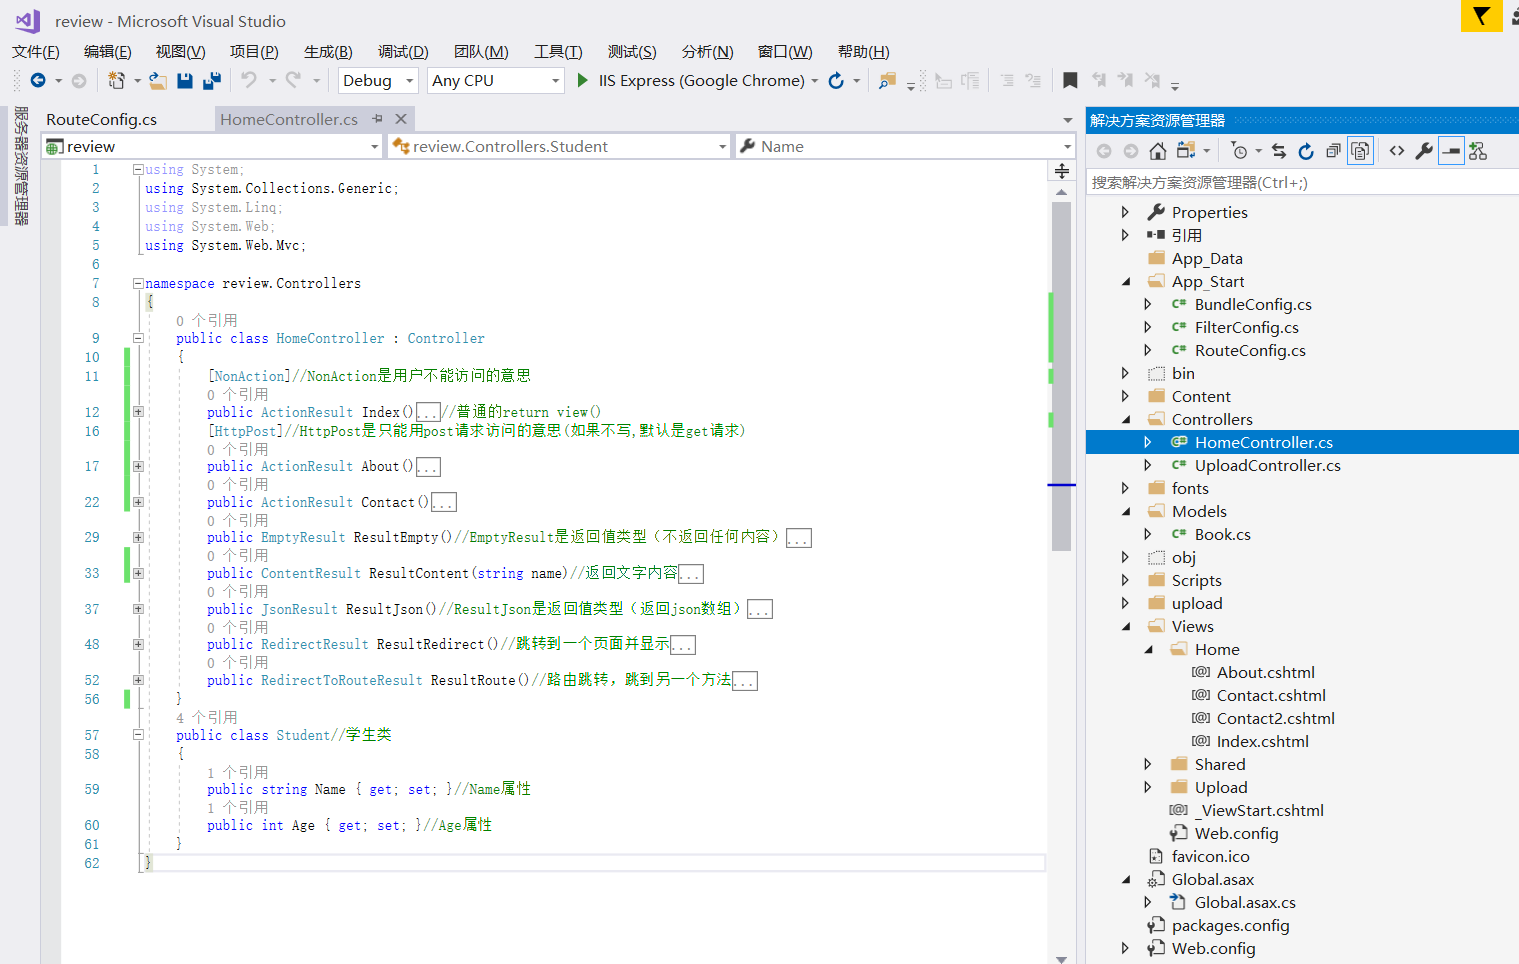Screen dimensions: 1519x964
Task: Open the 编辑(E) menu
Action: pos(108,52)
